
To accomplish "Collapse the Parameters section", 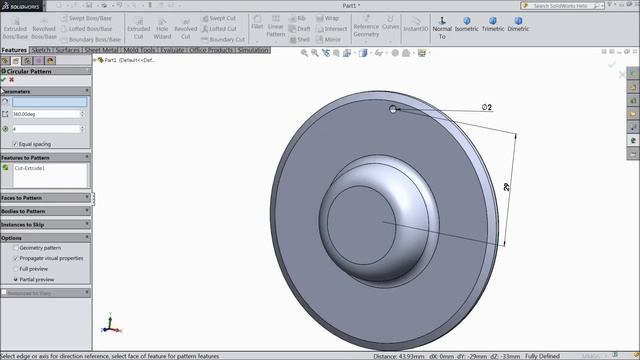I will pos(87,91).
